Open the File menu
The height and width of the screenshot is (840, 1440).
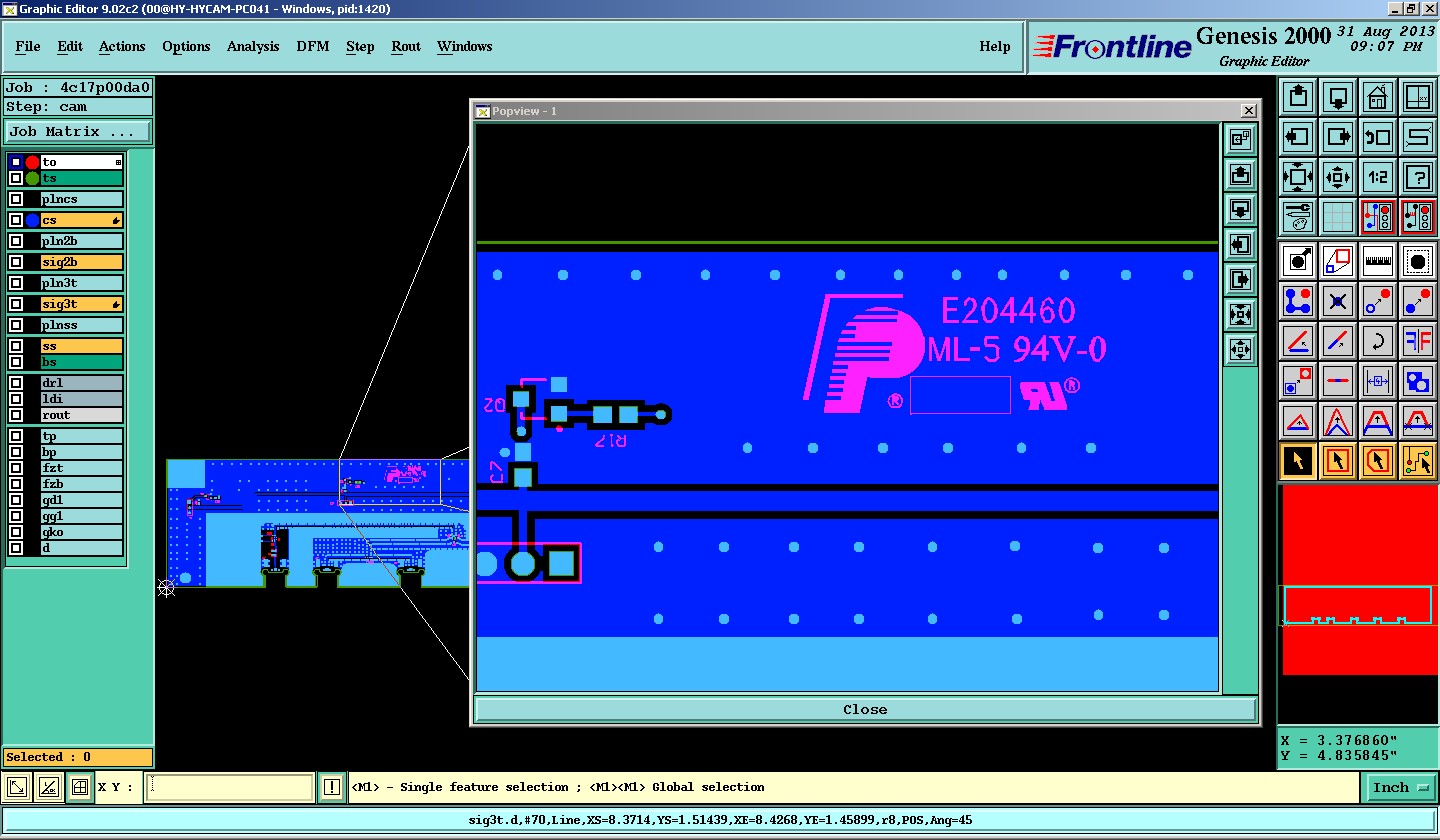[28, 46]
